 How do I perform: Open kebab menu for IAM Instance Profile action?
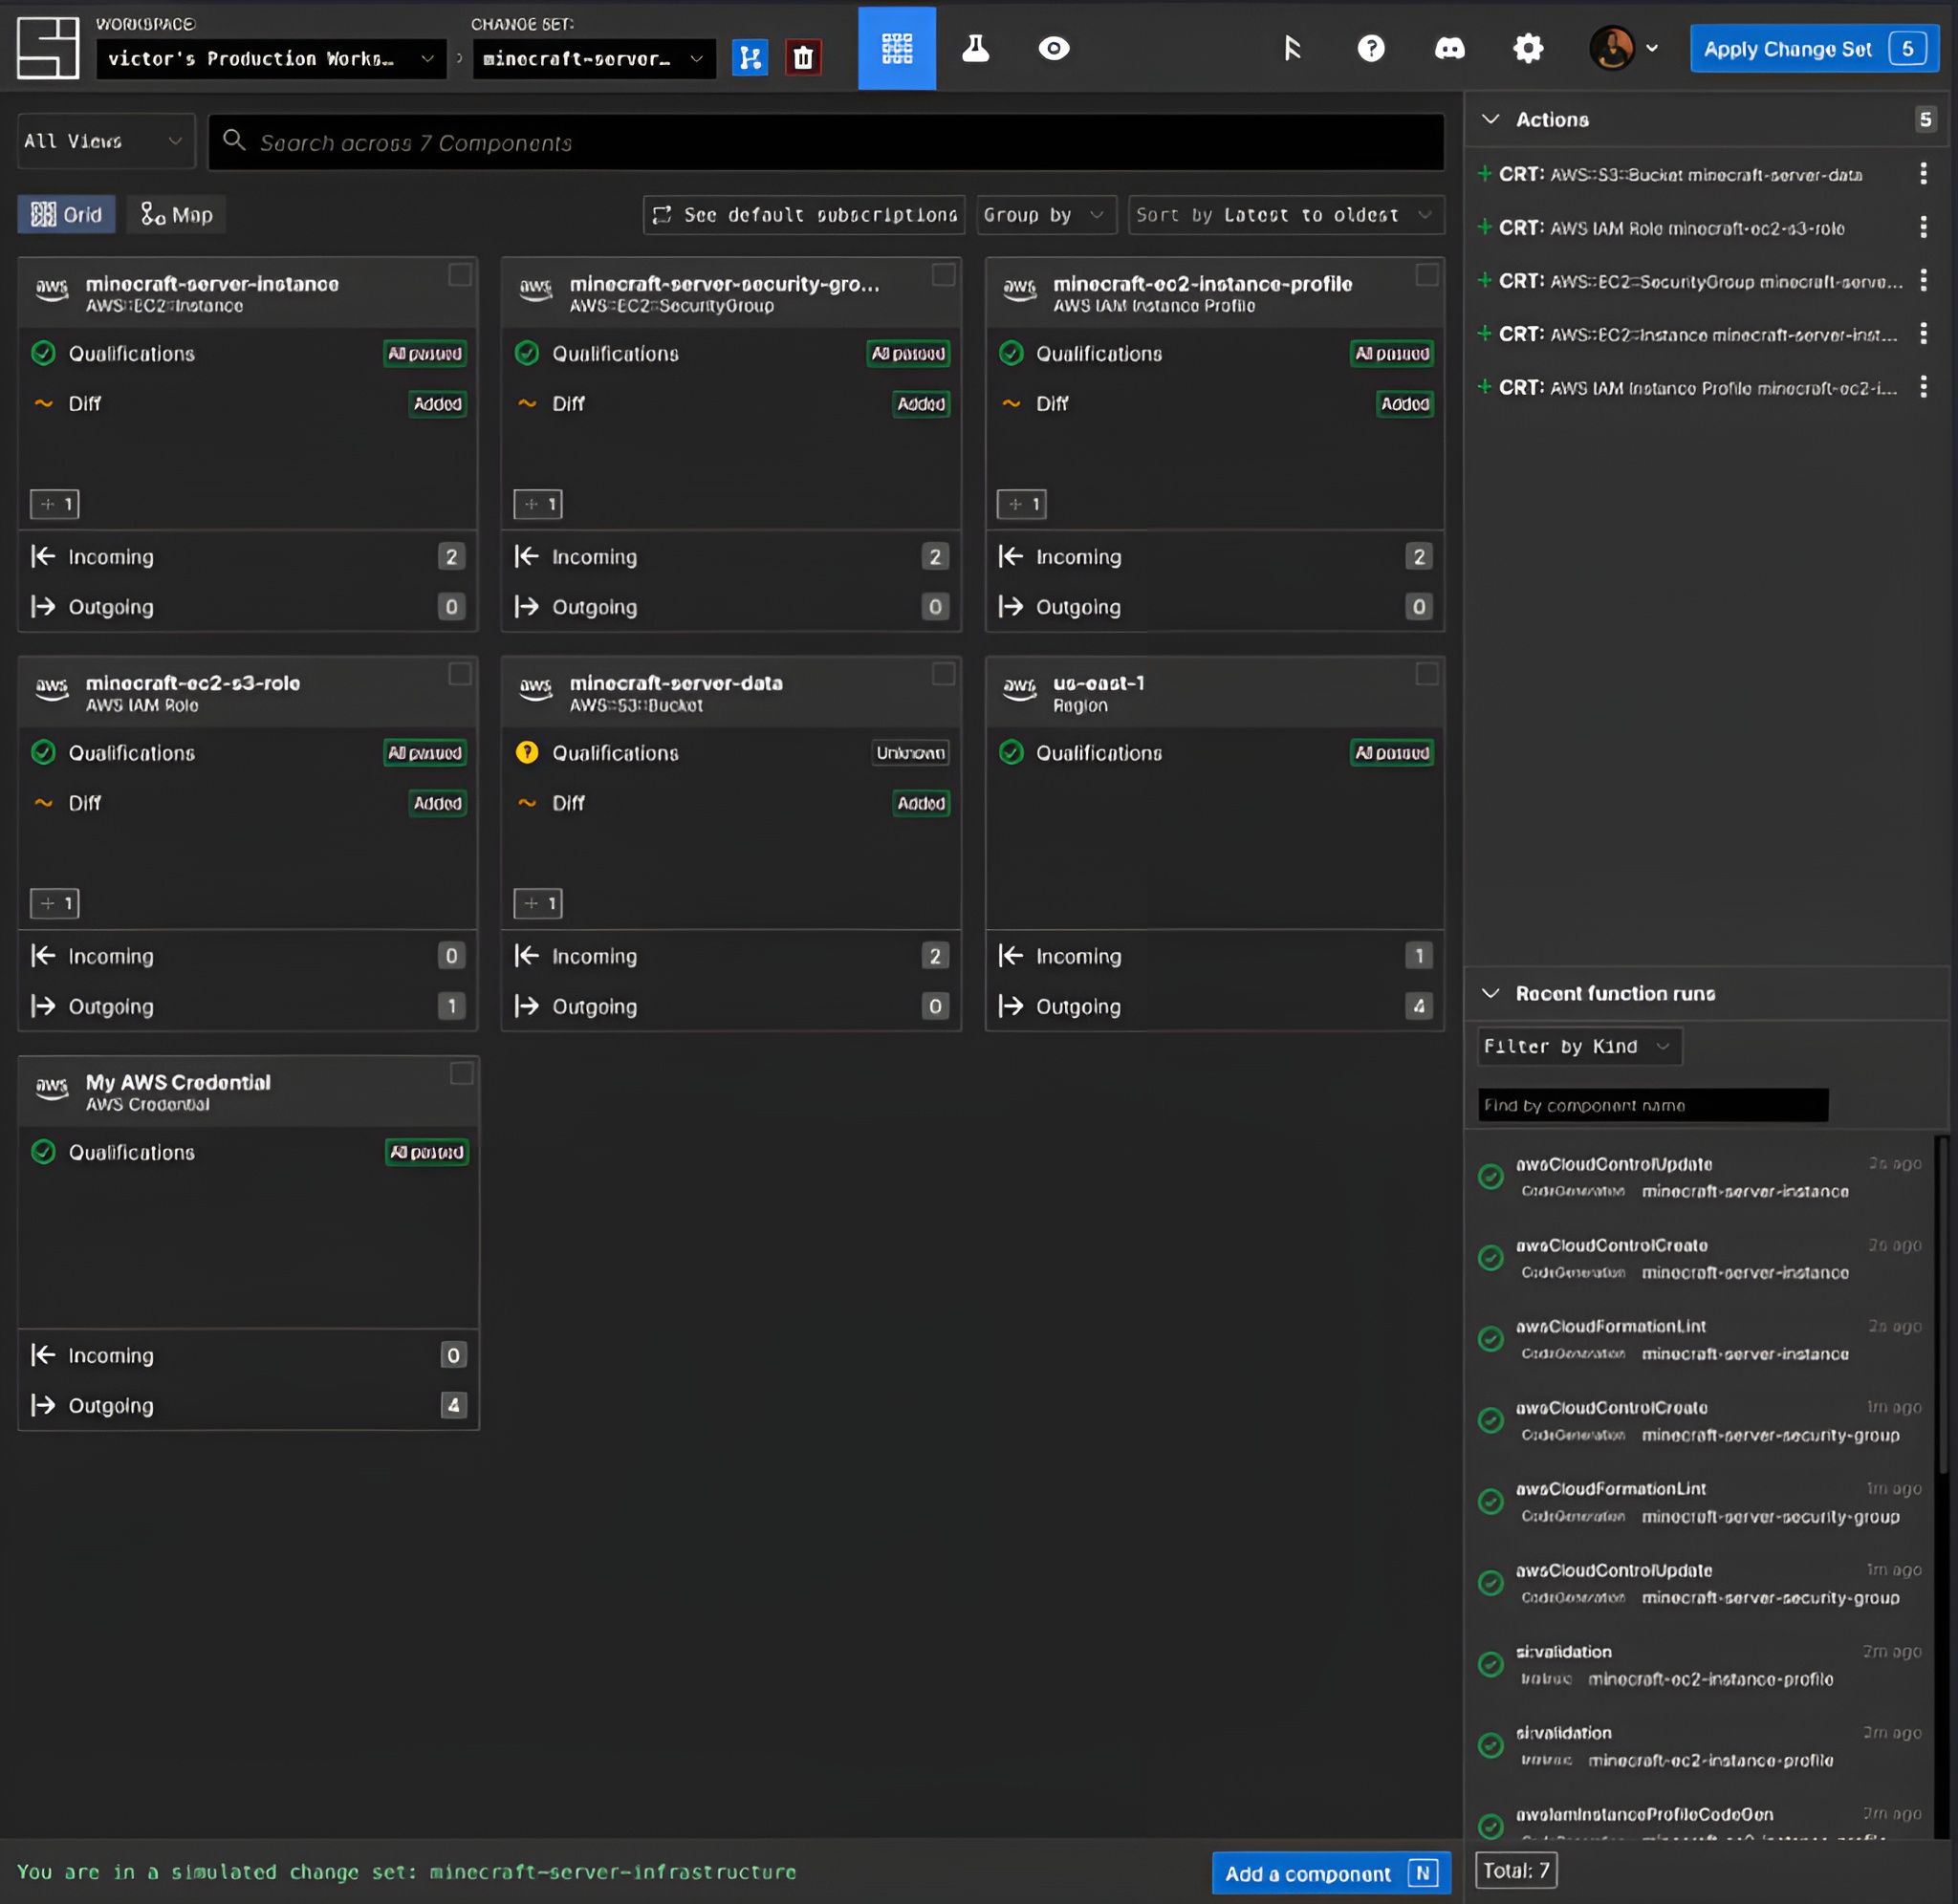coord(1923,387)
